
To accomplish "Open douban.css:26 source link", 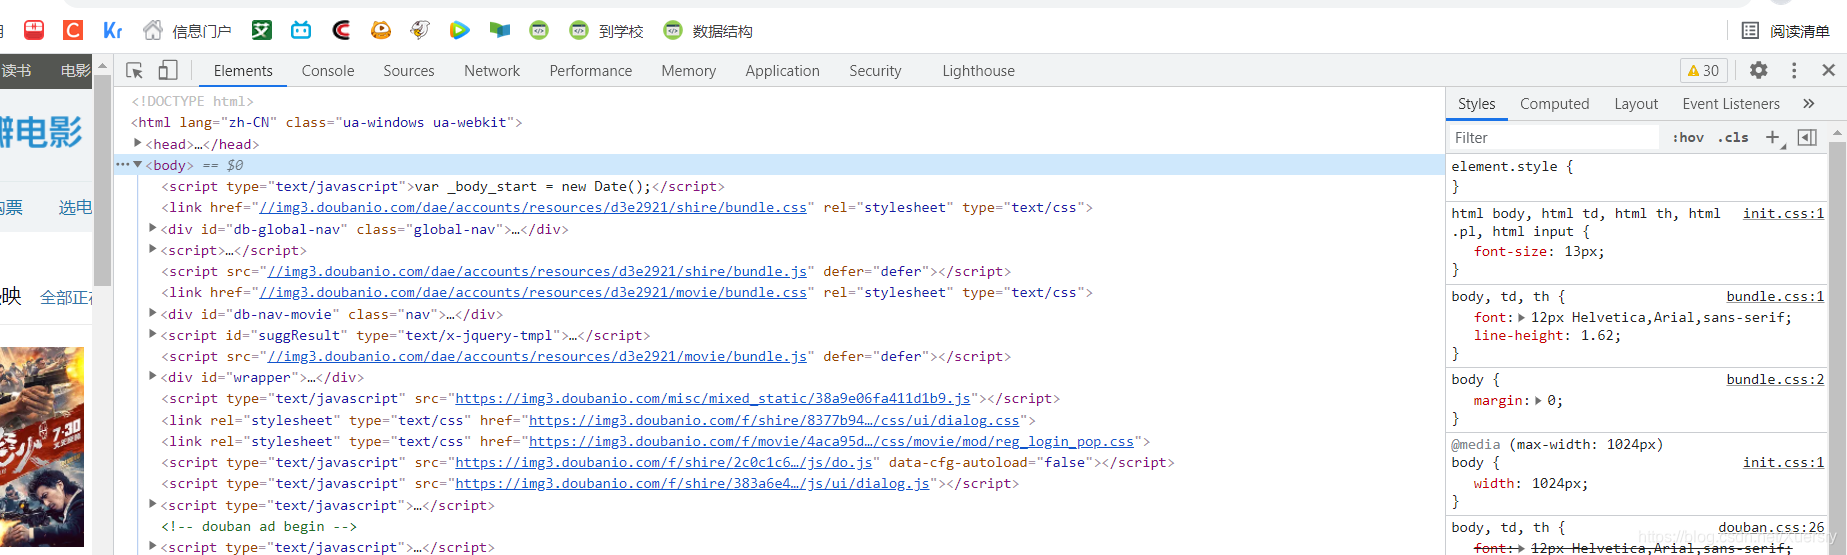I will [1771, 527].
